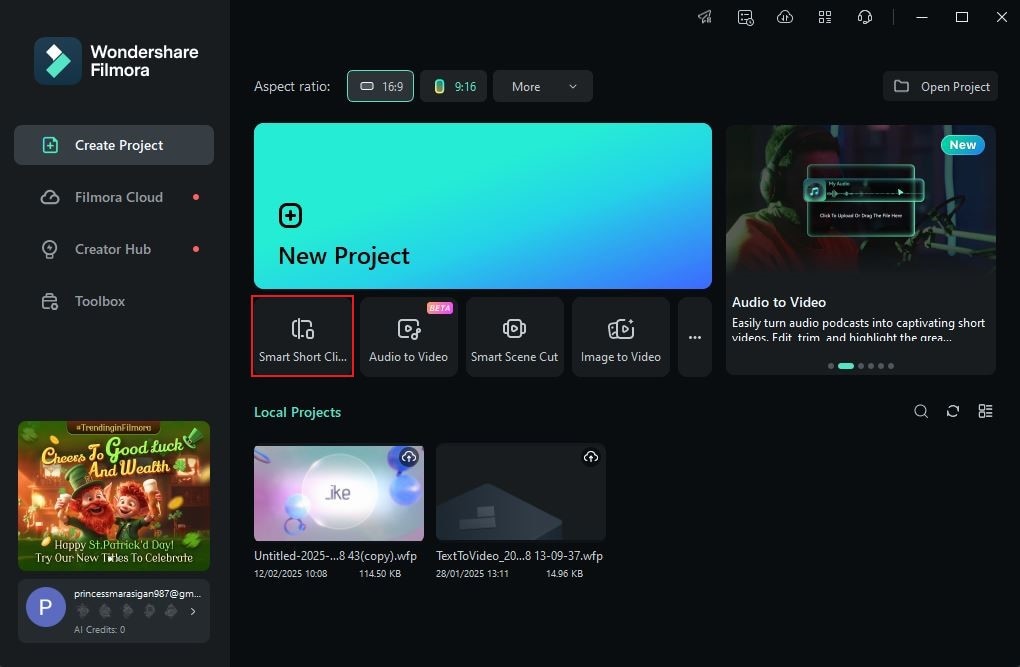1020x667 pixels.
Task: Open Filmora Cloud in sidebar
Action: coord(114,197)
